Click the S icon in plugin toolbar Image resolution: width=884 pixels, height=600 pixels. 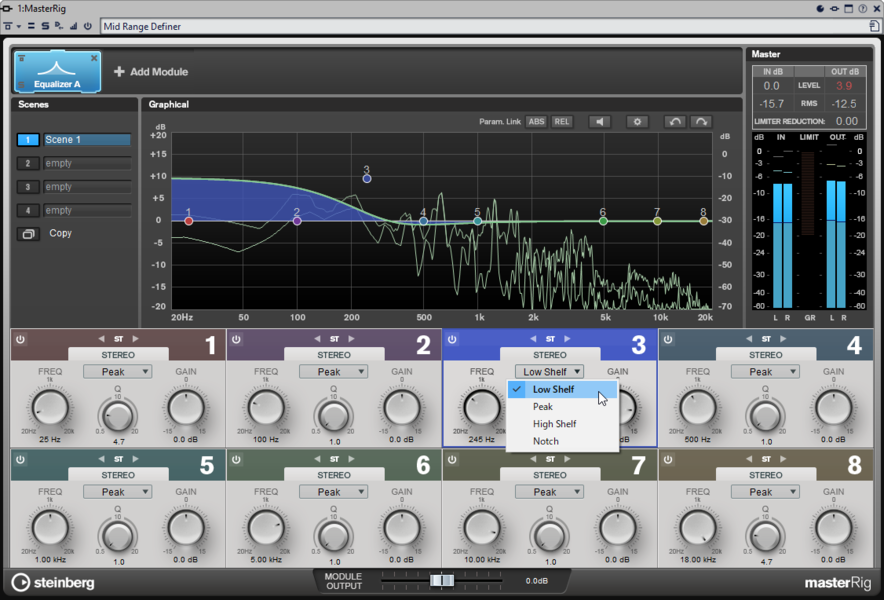[45, 26]
